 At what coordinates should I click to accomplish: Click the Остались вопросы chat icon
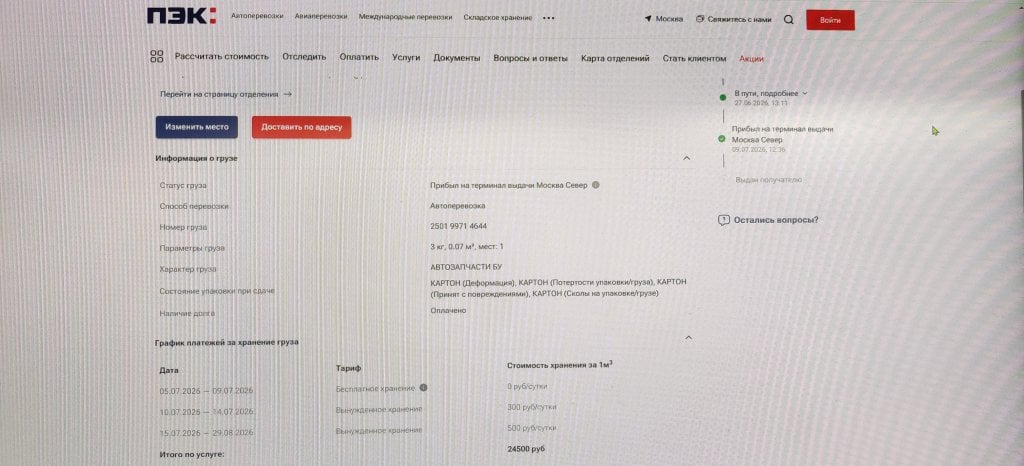tap(724, 221)
